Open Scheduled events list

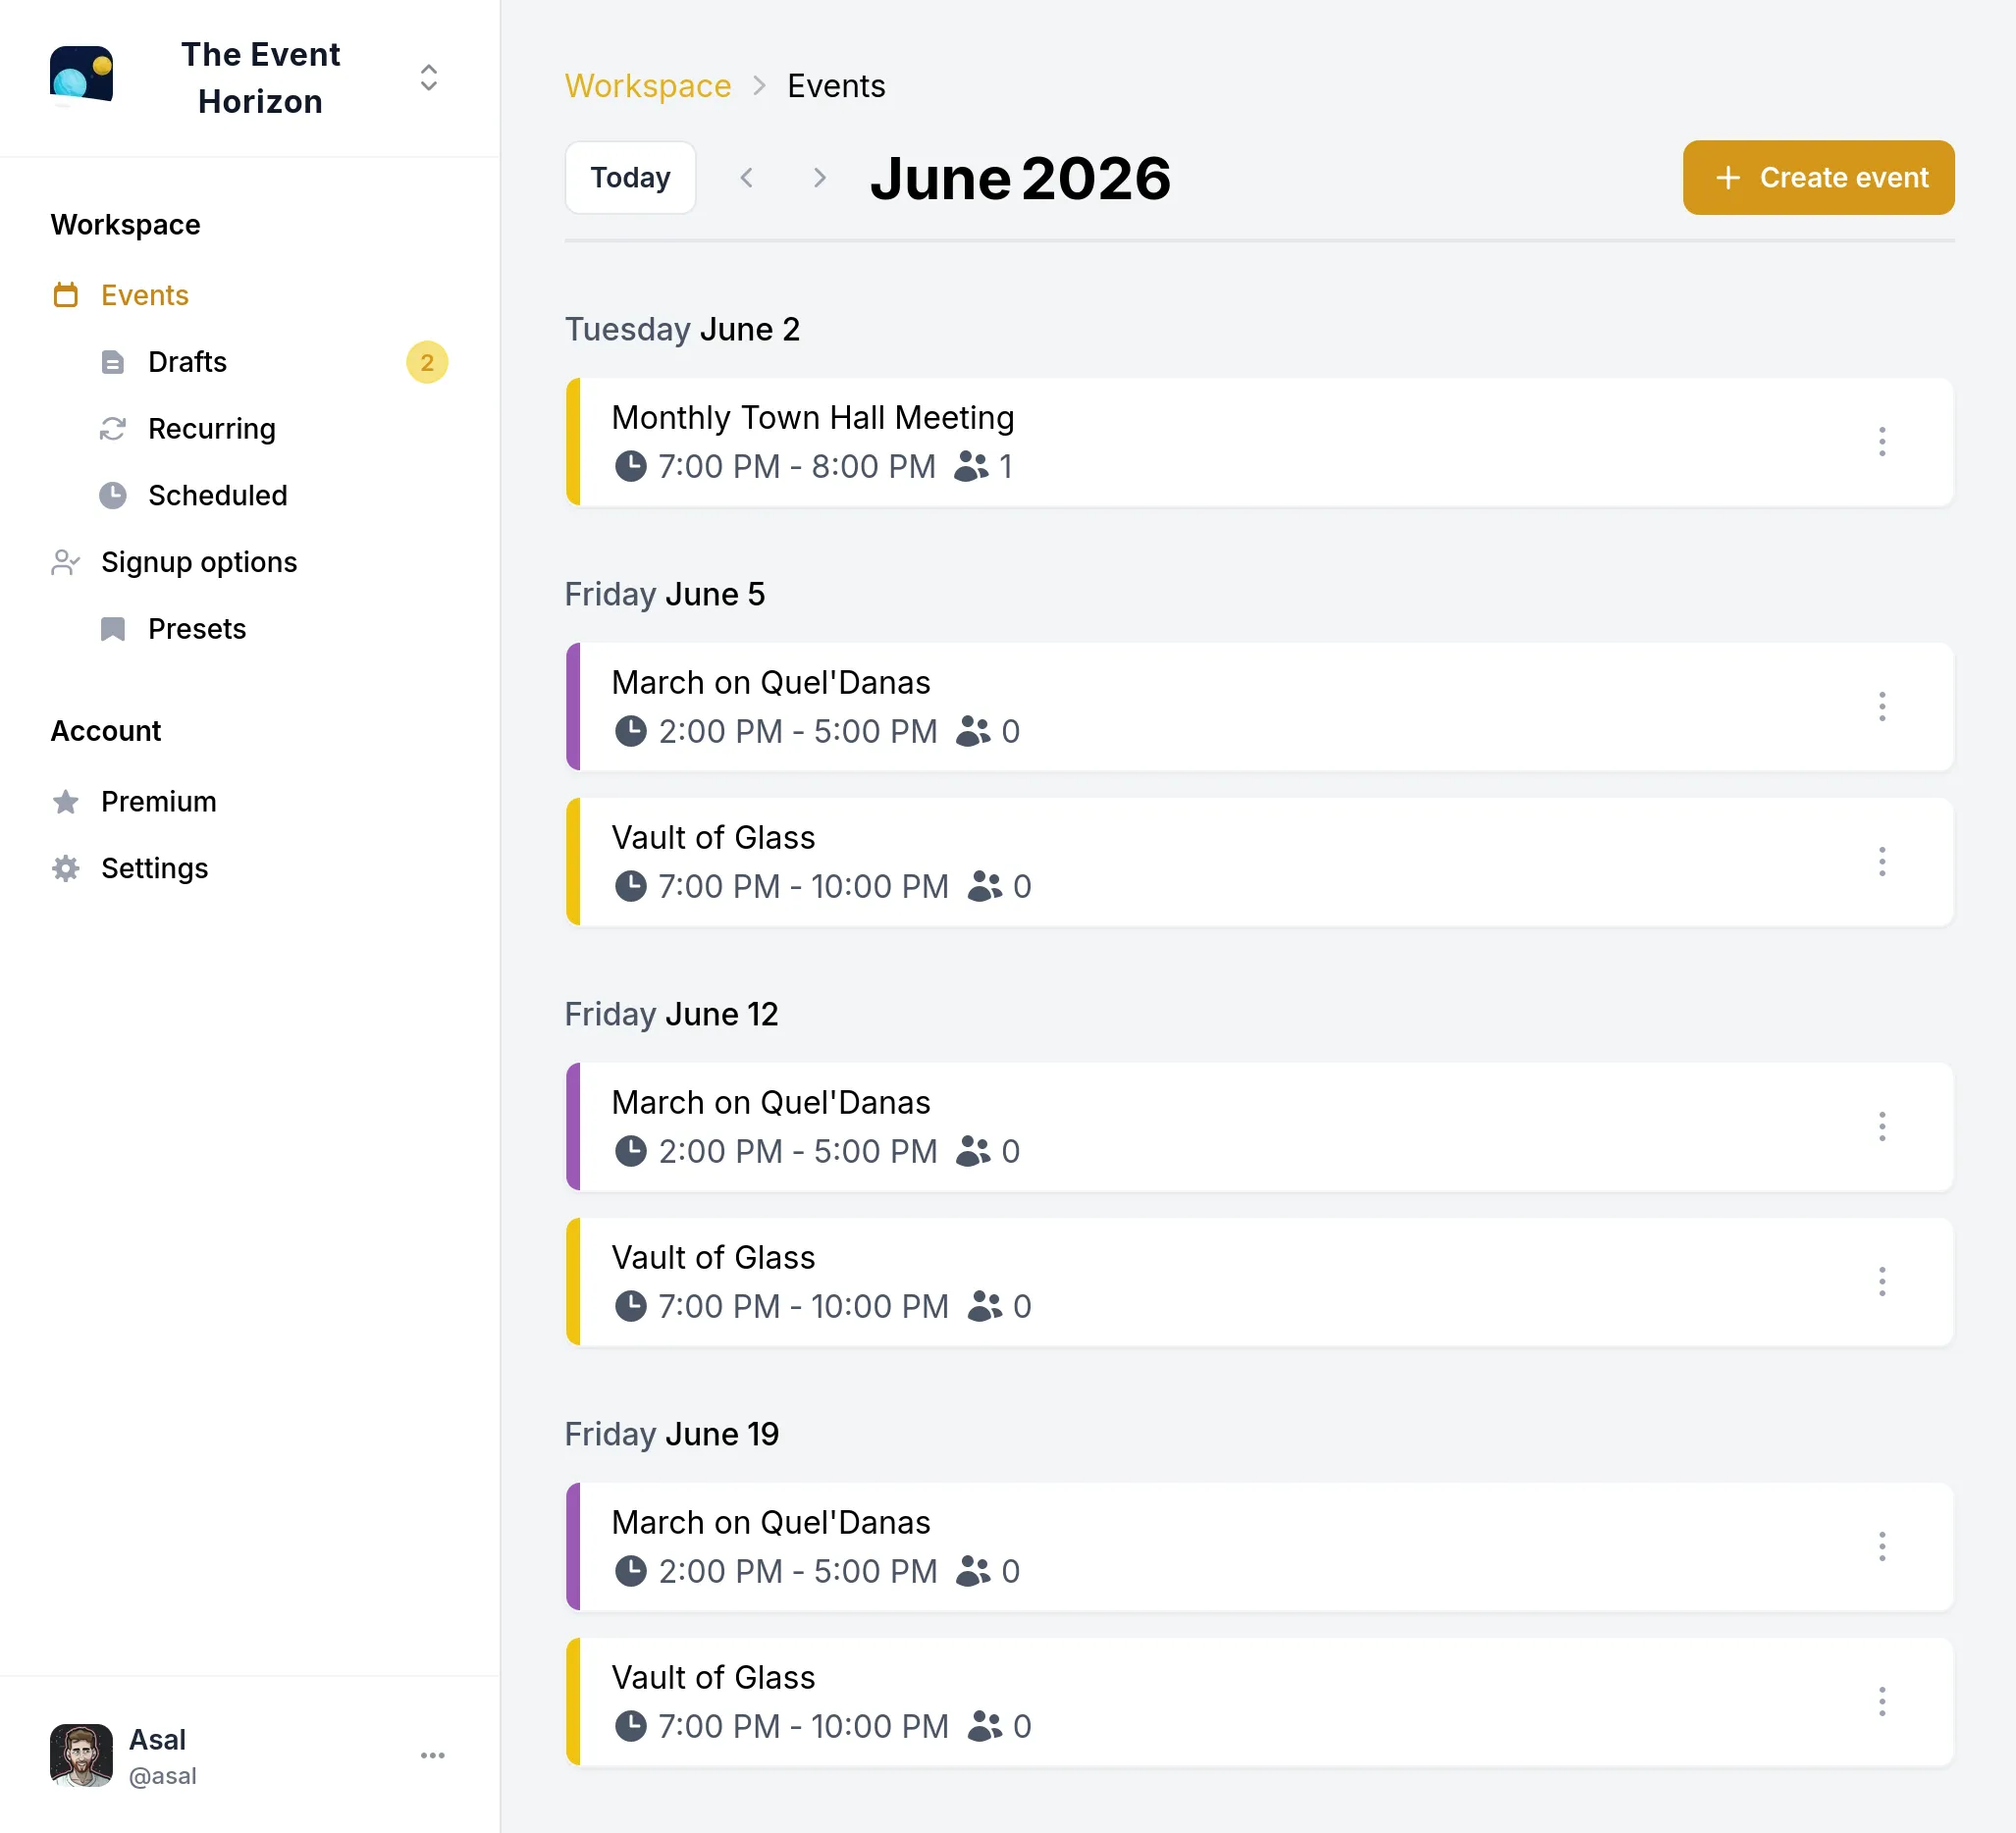[217, 495]
